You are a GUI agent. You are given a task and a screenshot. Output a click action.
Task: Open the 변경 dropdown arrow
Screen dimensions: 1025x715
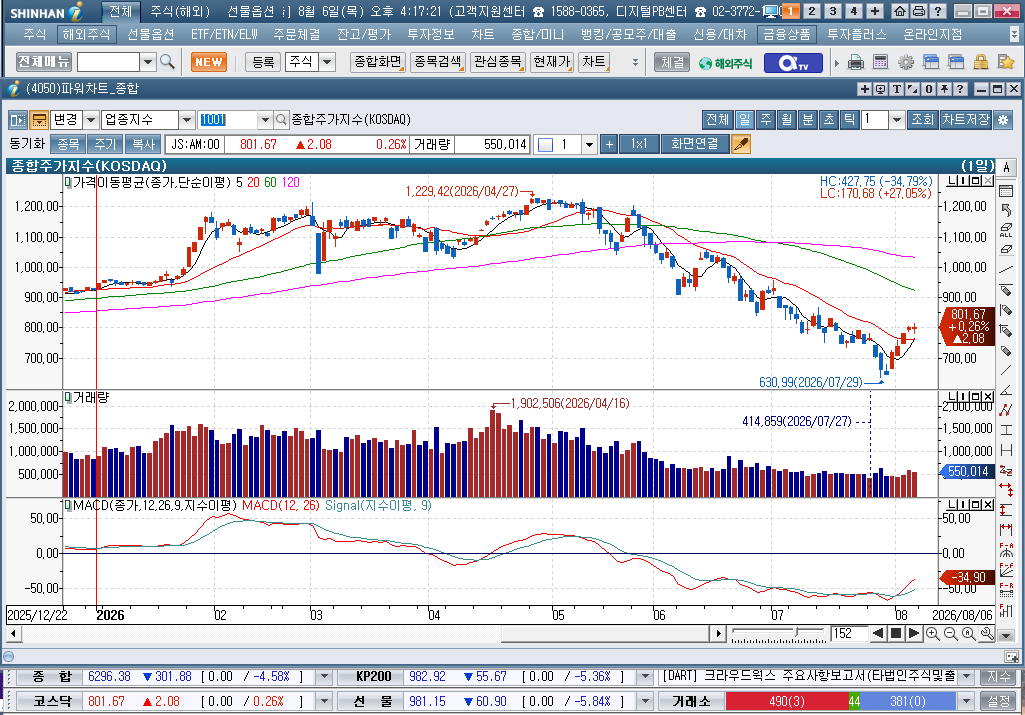coord(91,120)
